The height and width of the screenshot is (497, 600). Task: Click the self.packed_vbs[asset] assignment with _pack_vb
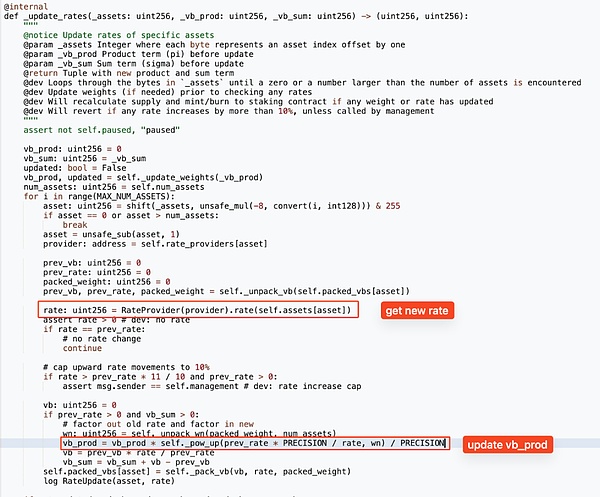pyautogui.click(x=197, y=471)
